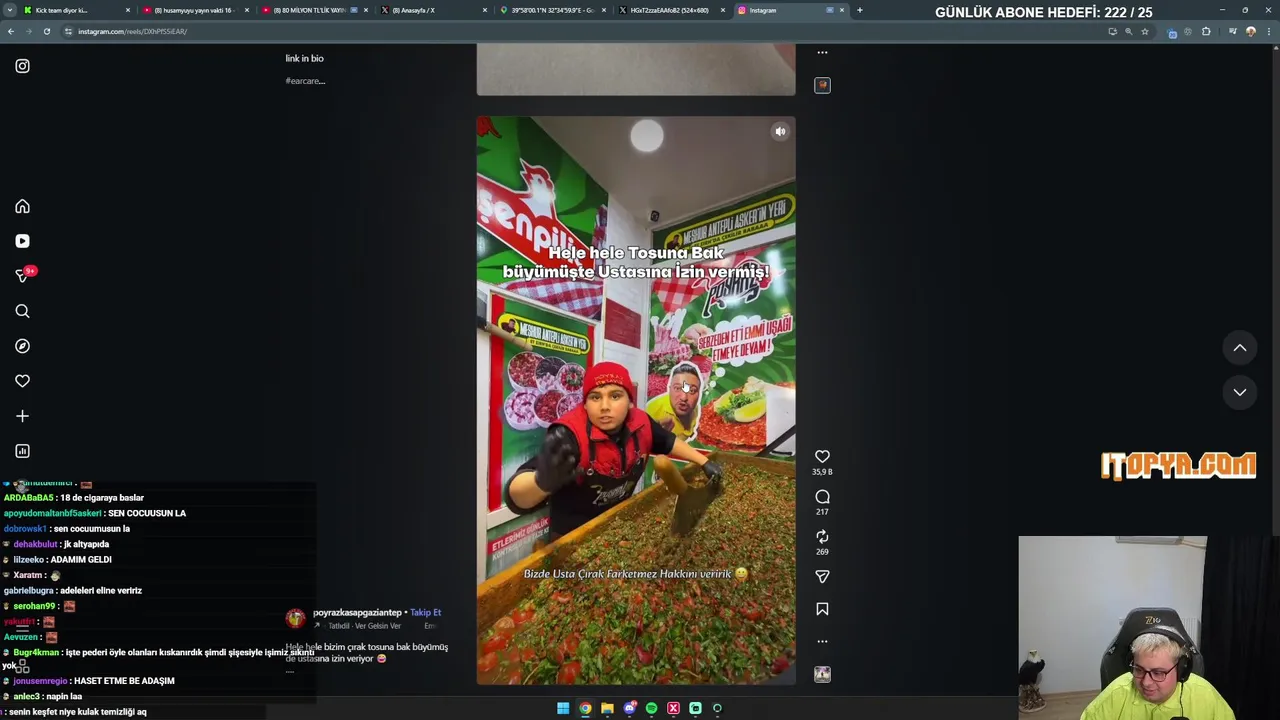Open Spotify from the taskbar
Viewport: 1280px width, 720px height.
coord(651,708)
